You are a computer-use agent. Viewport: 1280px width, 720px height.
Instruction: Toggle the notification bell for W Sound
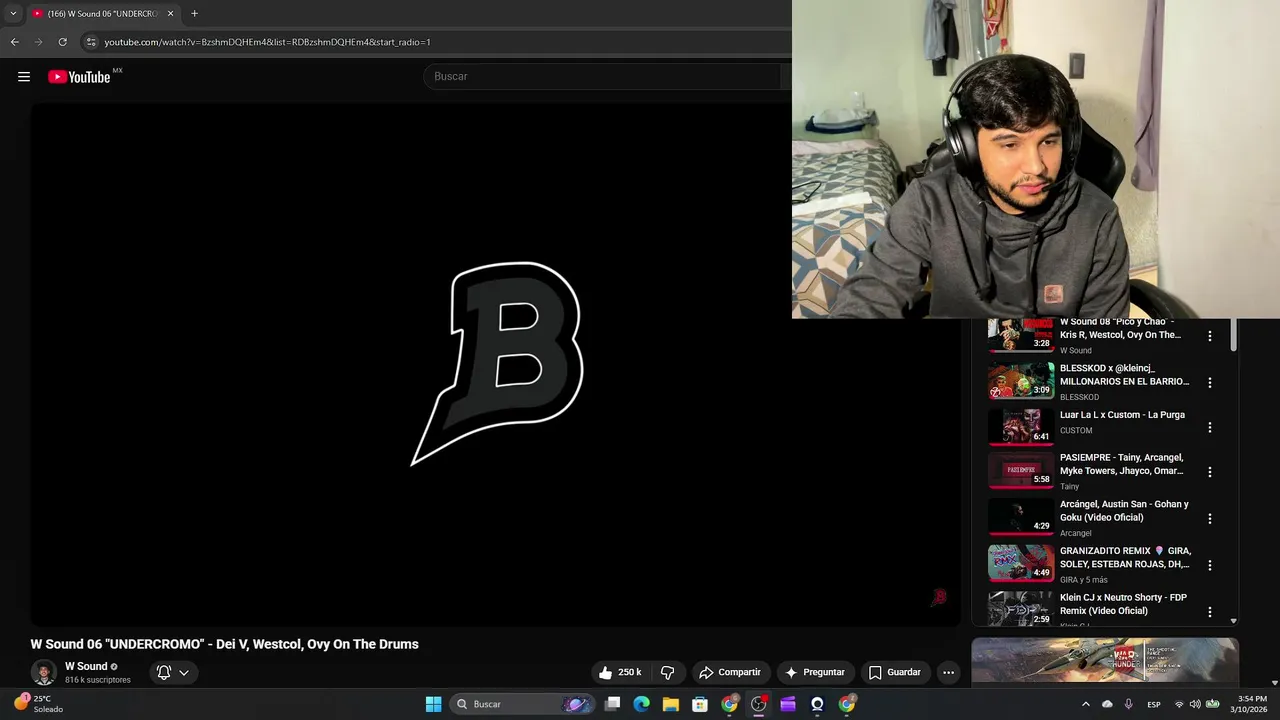coord(164,672)
